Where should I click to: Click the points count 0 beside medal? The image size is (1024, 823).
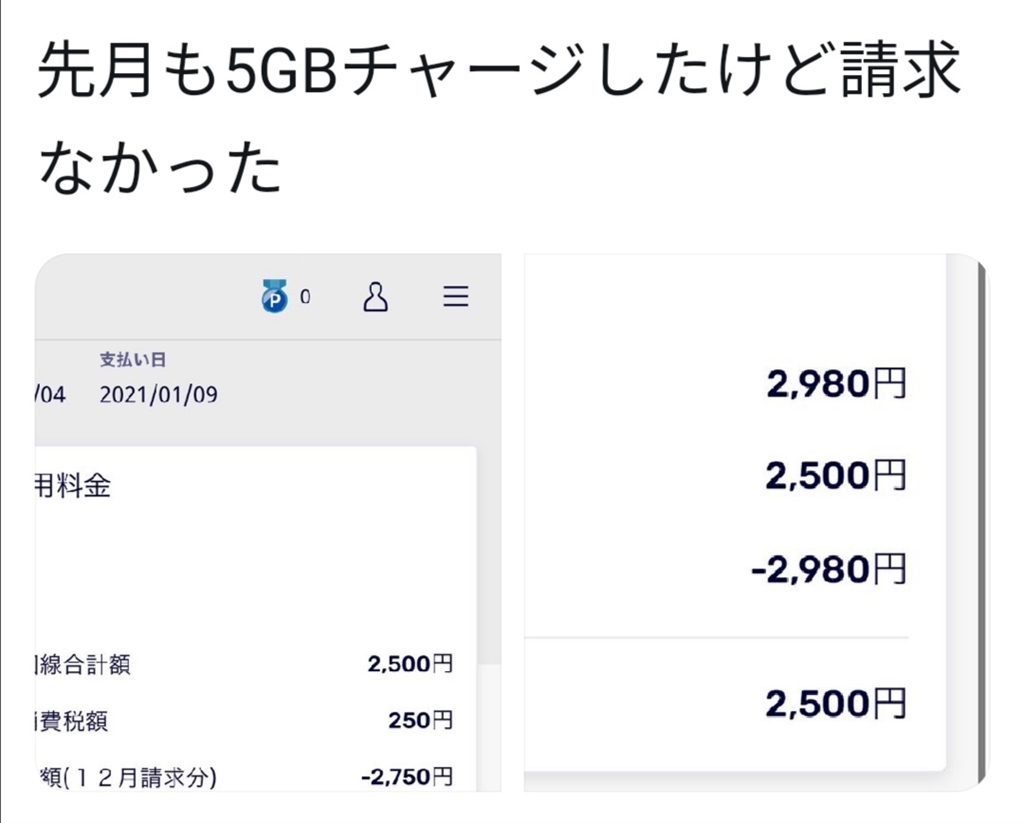click(305, 297)
